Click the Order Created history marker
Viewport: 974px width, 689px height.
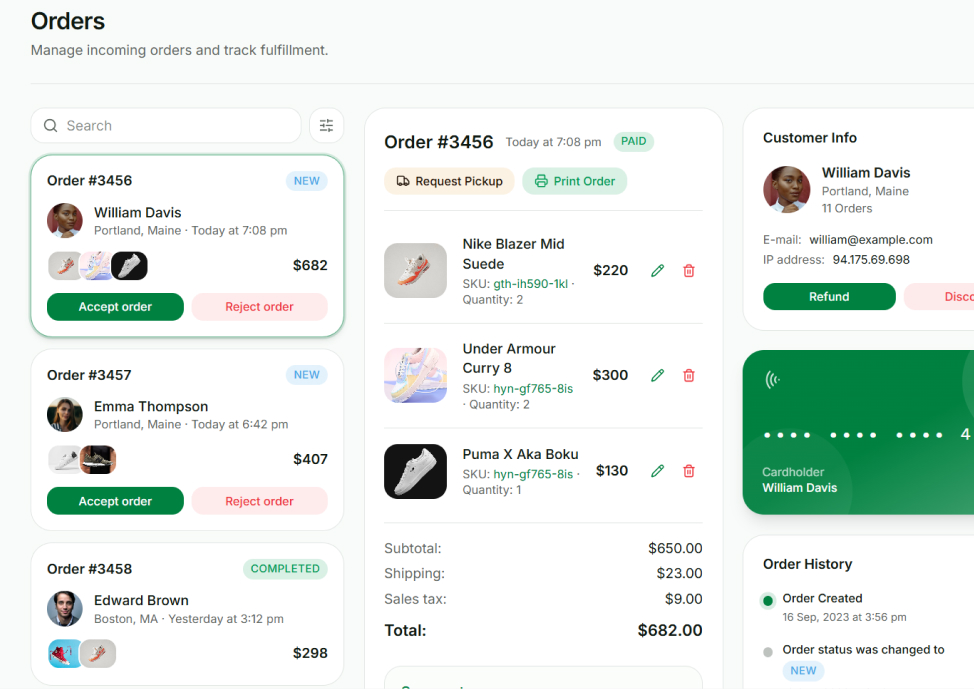[768, 601]
